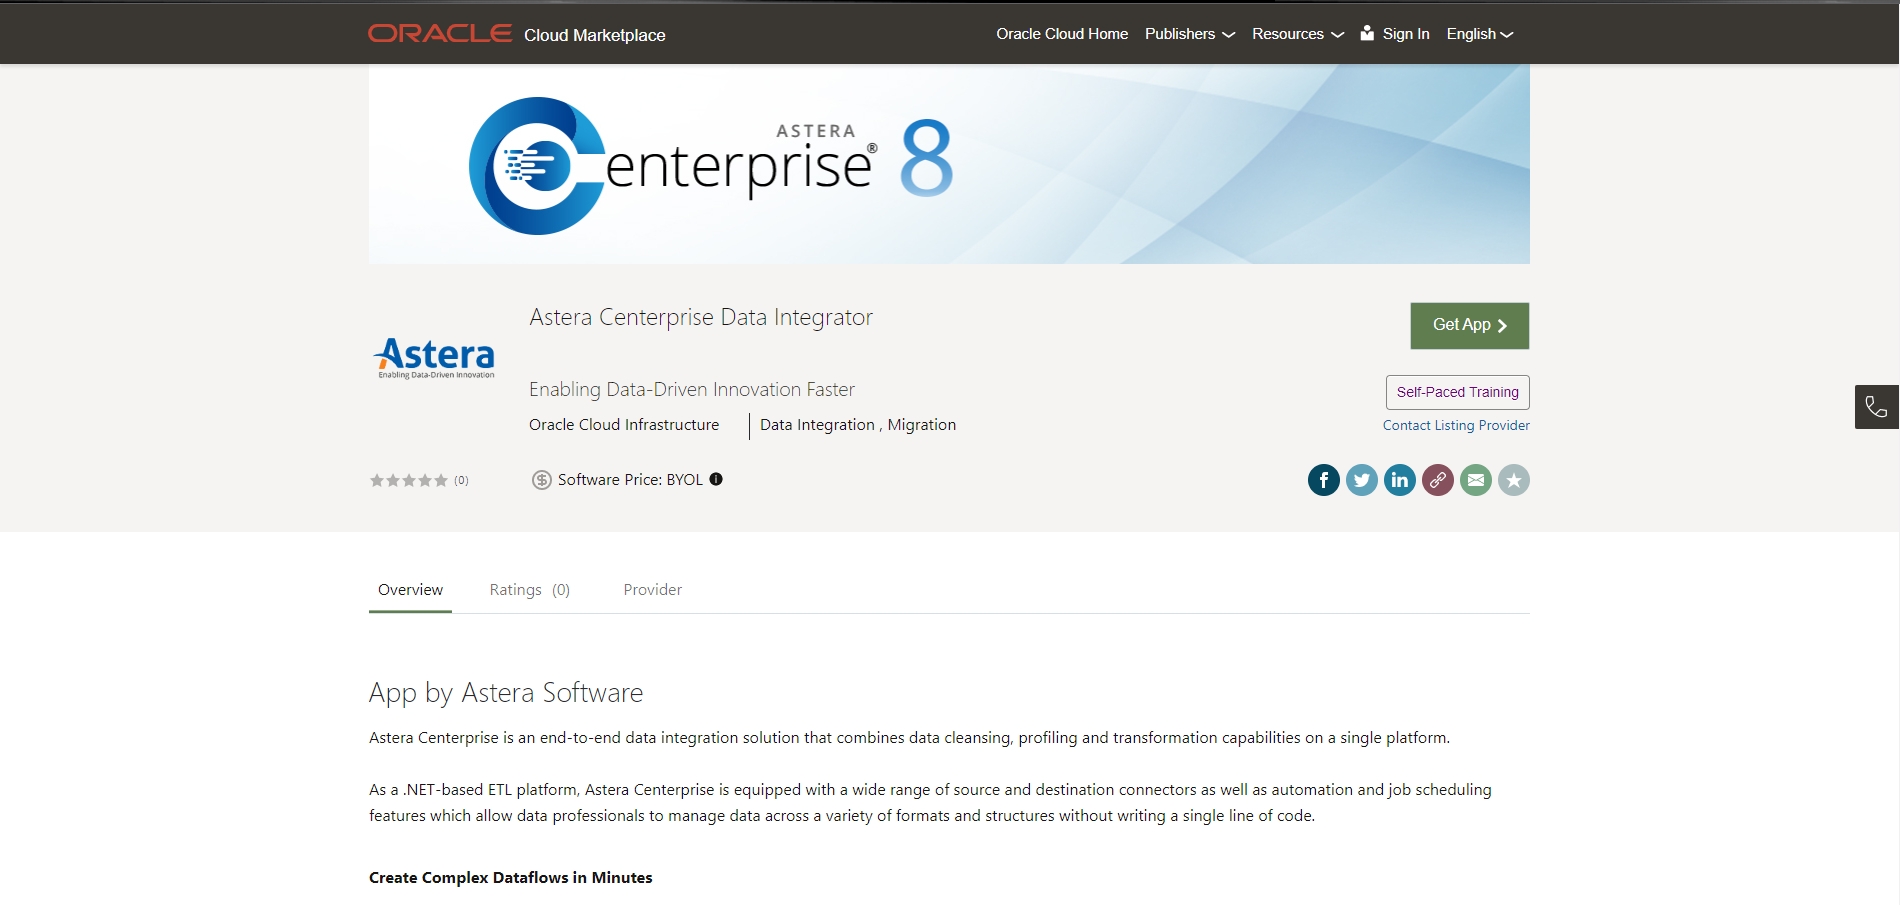Expand the Resources dropdown
This screenshot has width=1900, height=905.
(1297, 34)
